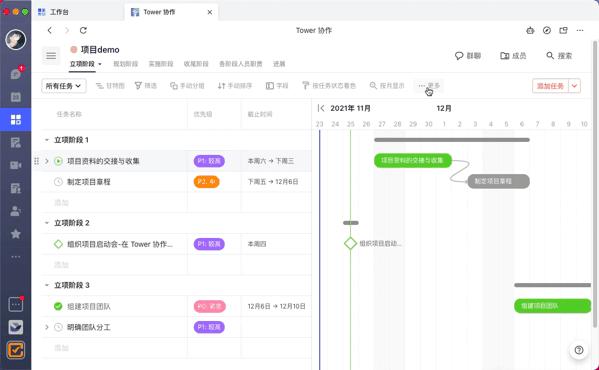Image resolution: width=599 pixels, height=370 pixels.
Task: Toggle status circle of 制定项目章程
Action: point(58,182)
